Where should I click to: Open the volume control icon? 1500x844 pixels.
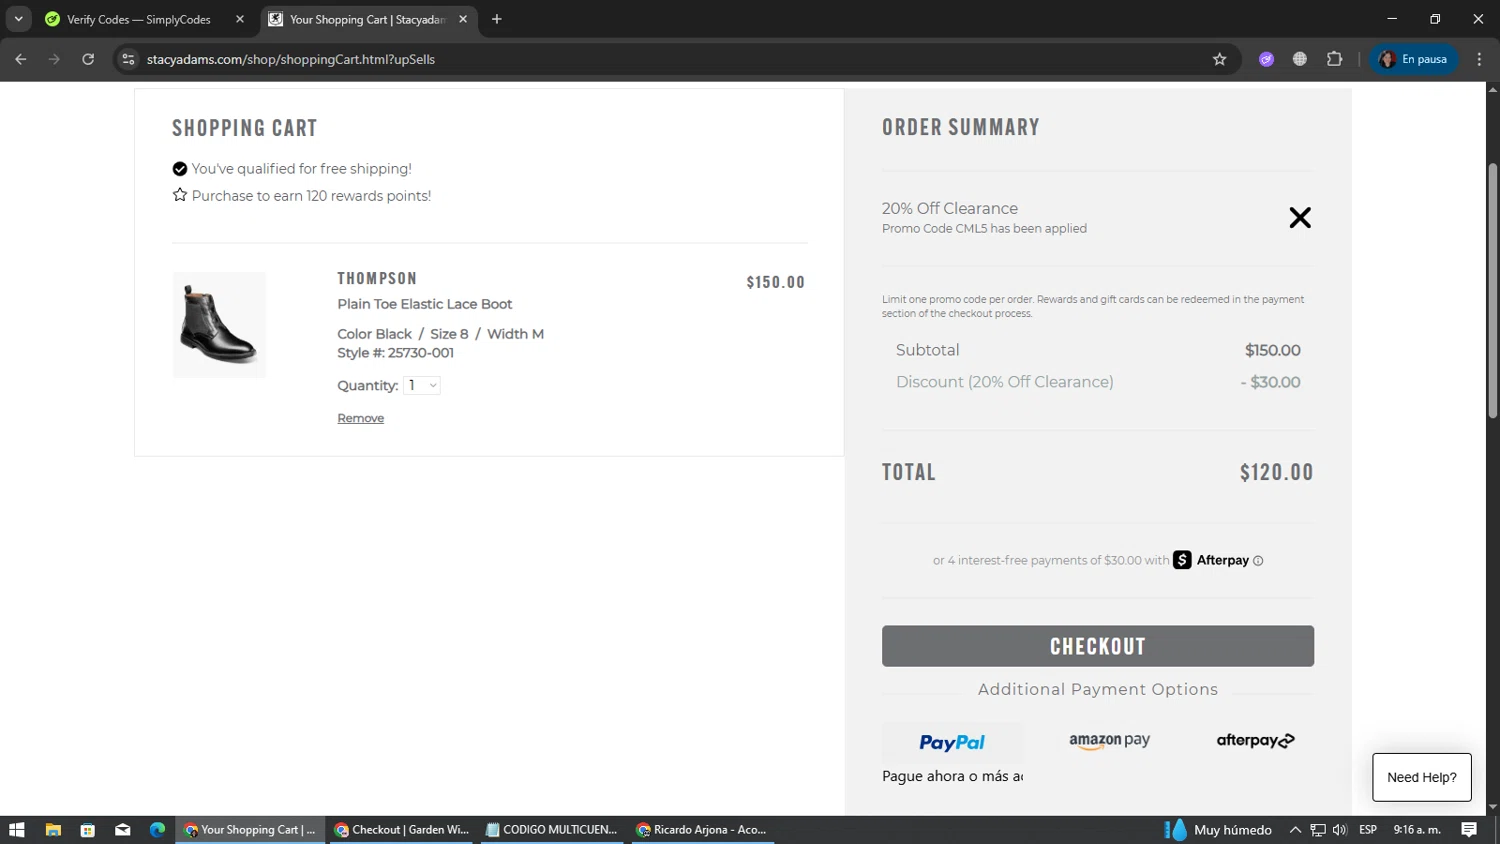(x=1340, y=830)
